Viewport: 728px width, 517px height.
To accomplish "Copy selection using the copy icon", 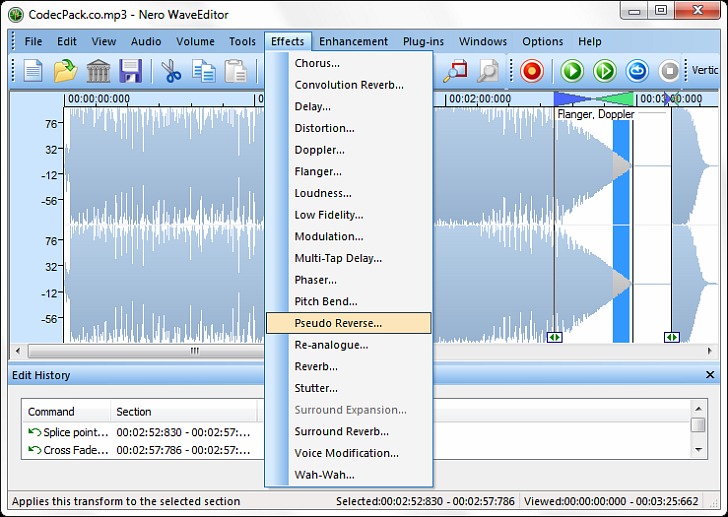I will (x=204, y=71).
